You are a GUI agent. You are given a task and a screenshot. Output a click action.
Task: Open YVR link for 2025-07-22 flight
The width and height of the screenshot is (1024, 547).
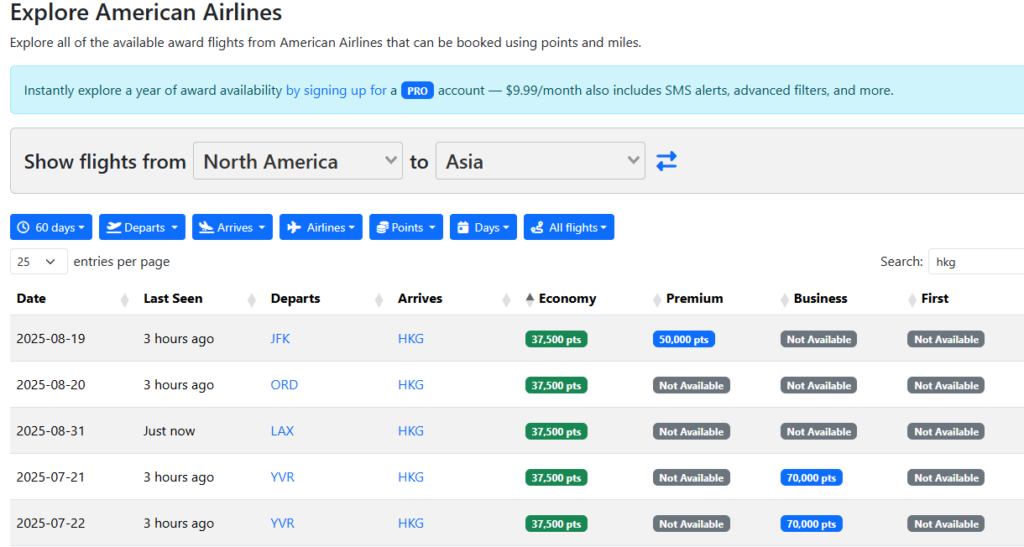point(282,524)
